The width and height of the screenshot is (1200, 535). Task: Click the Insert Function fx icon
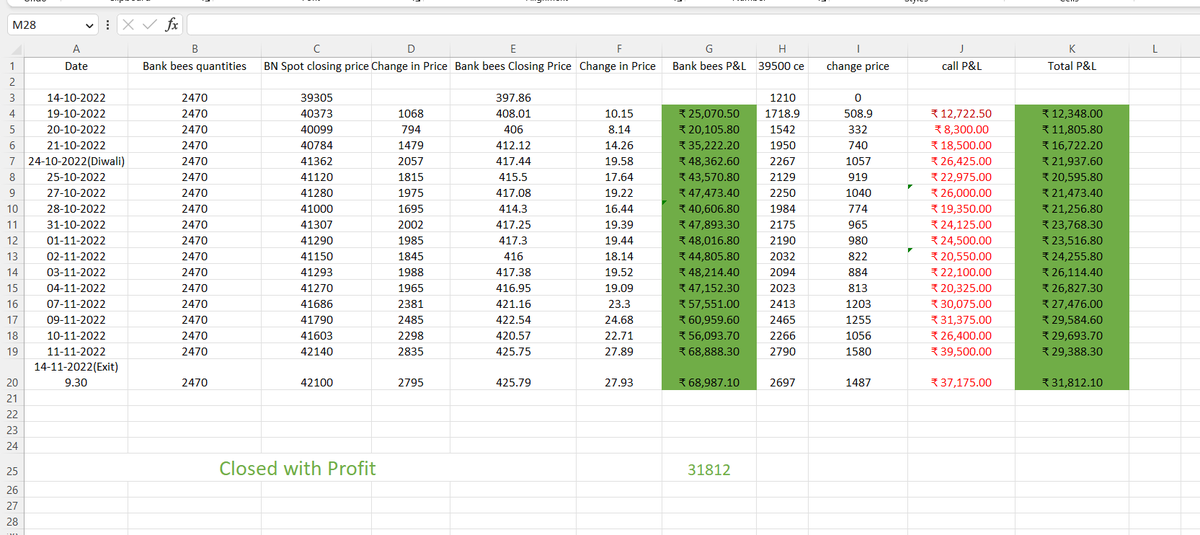[172, 23]
